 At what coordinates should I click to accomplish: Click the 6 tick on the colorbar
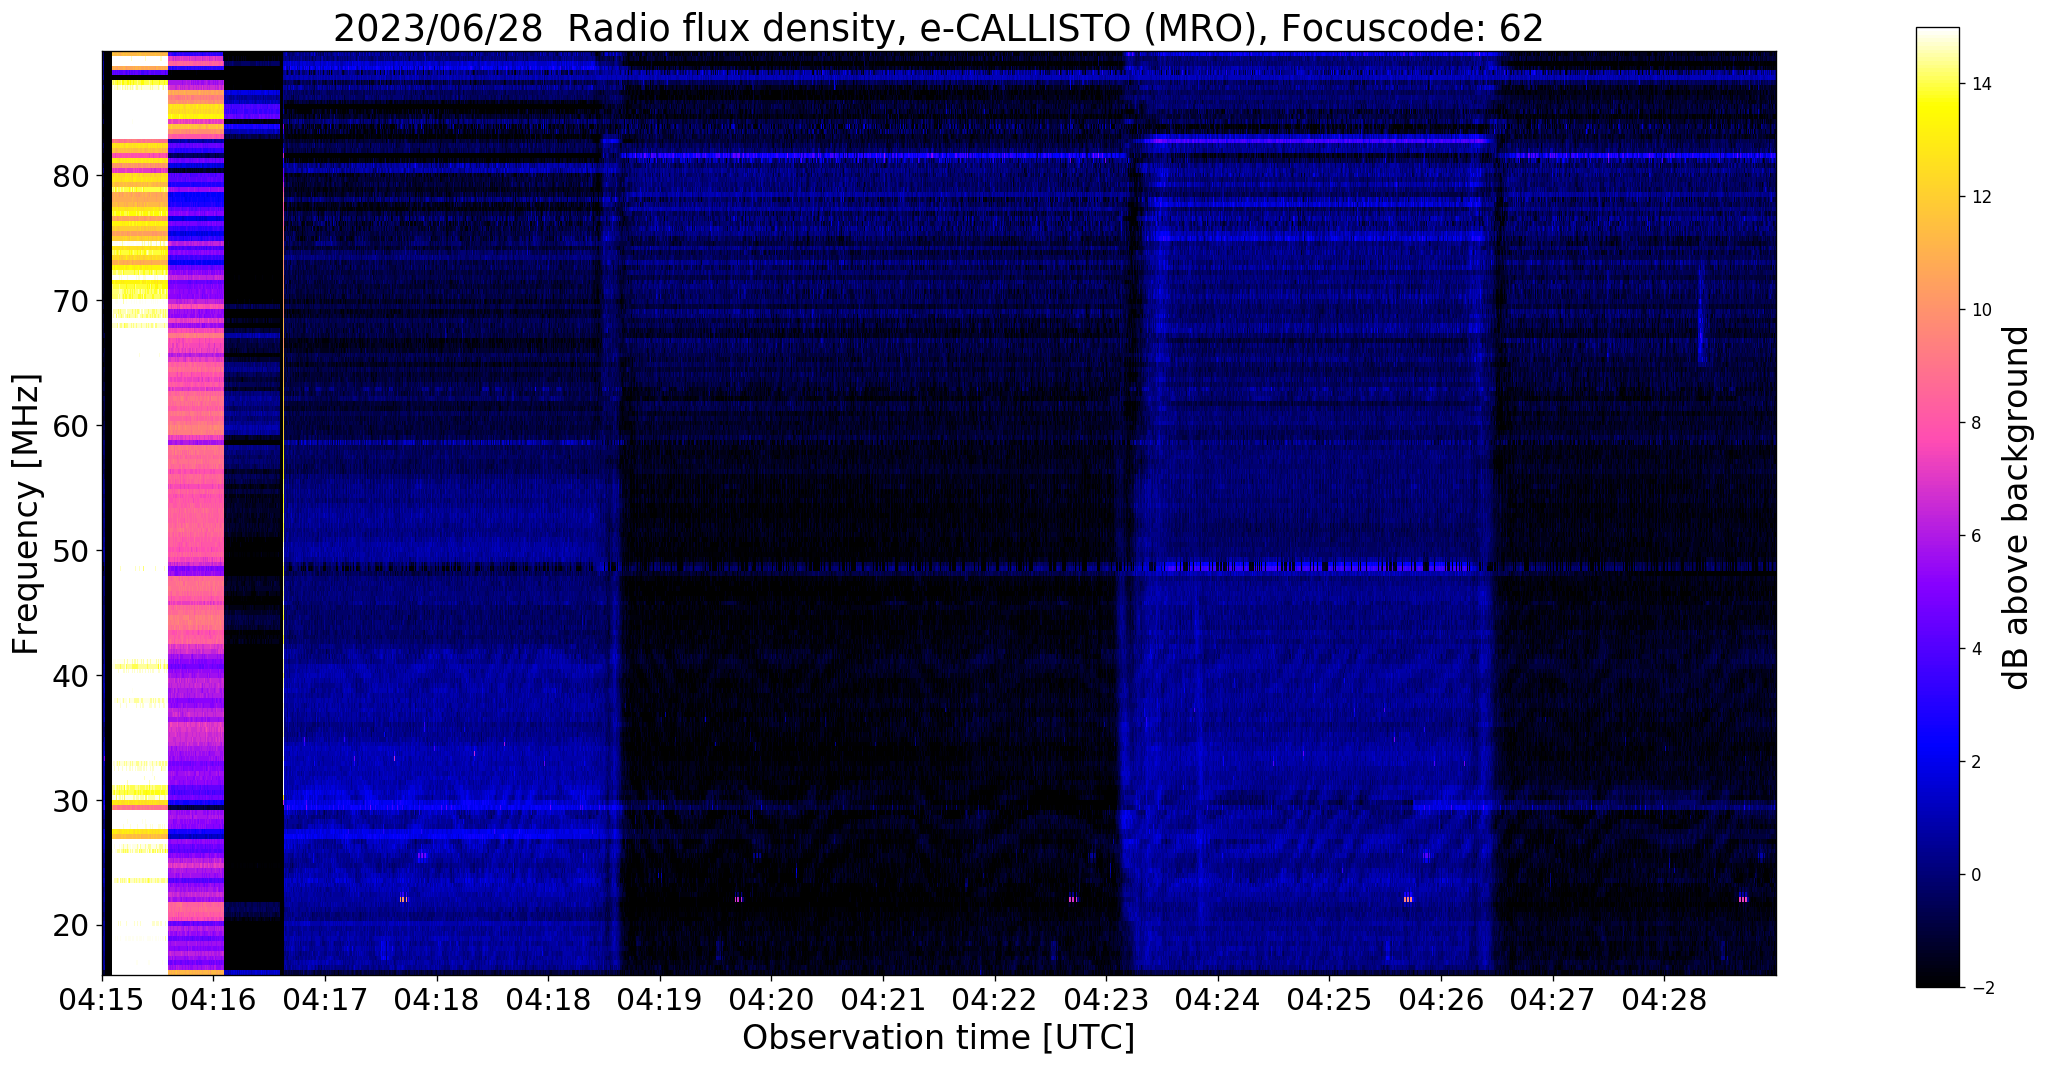[1975, 536]
